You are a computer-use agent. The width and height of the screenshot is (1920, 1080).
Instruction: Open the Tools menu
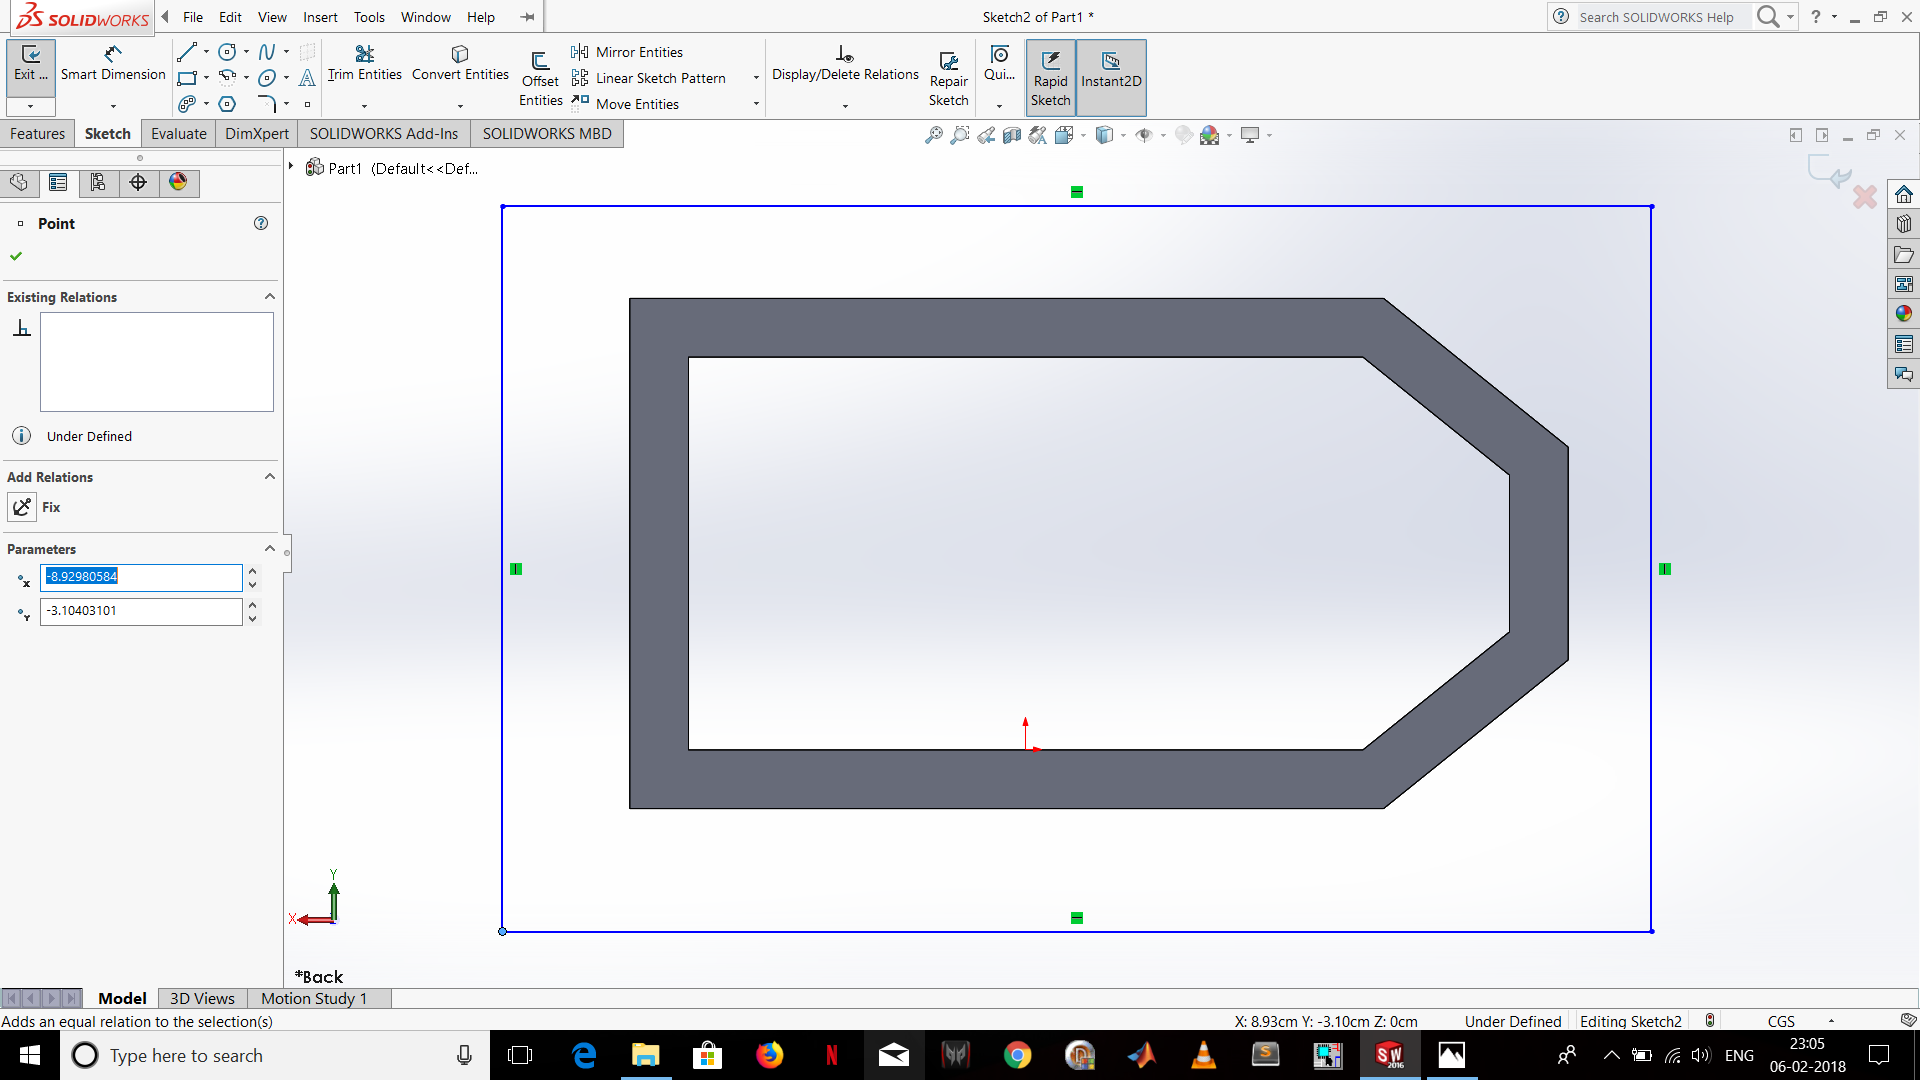point(369,17)
